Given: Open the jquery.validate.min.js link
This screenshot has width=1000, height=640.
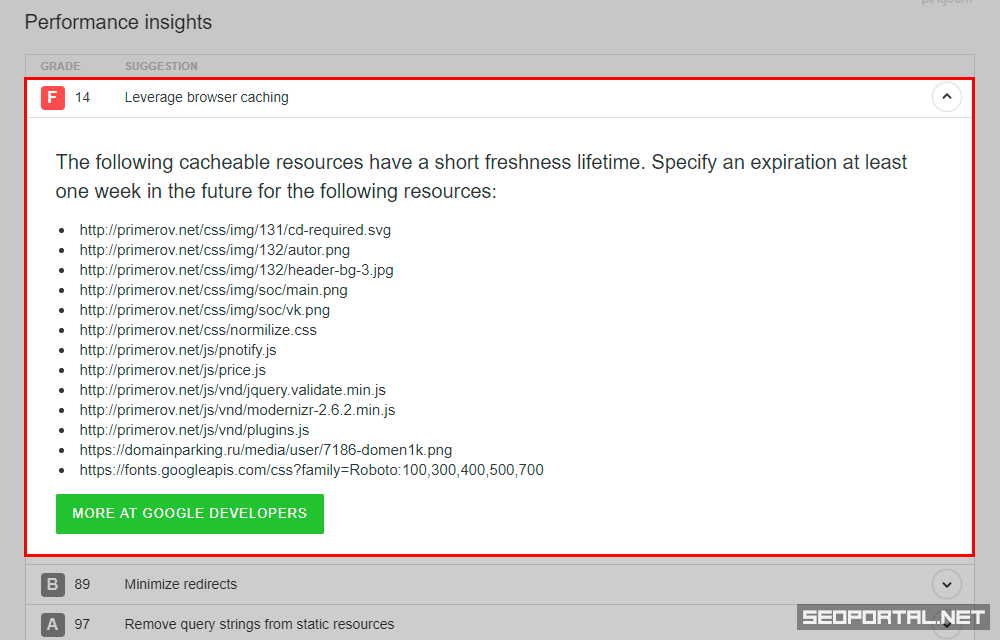Looking at the screenshot, I should click(232, 390).
